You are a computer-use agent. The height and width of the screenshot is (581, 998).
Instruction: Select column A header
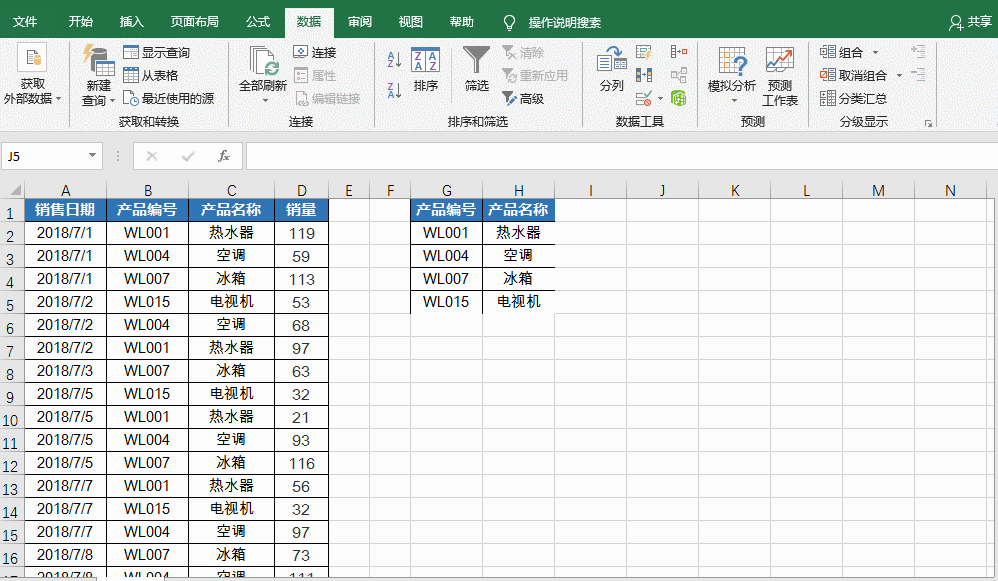click(66, 190)
